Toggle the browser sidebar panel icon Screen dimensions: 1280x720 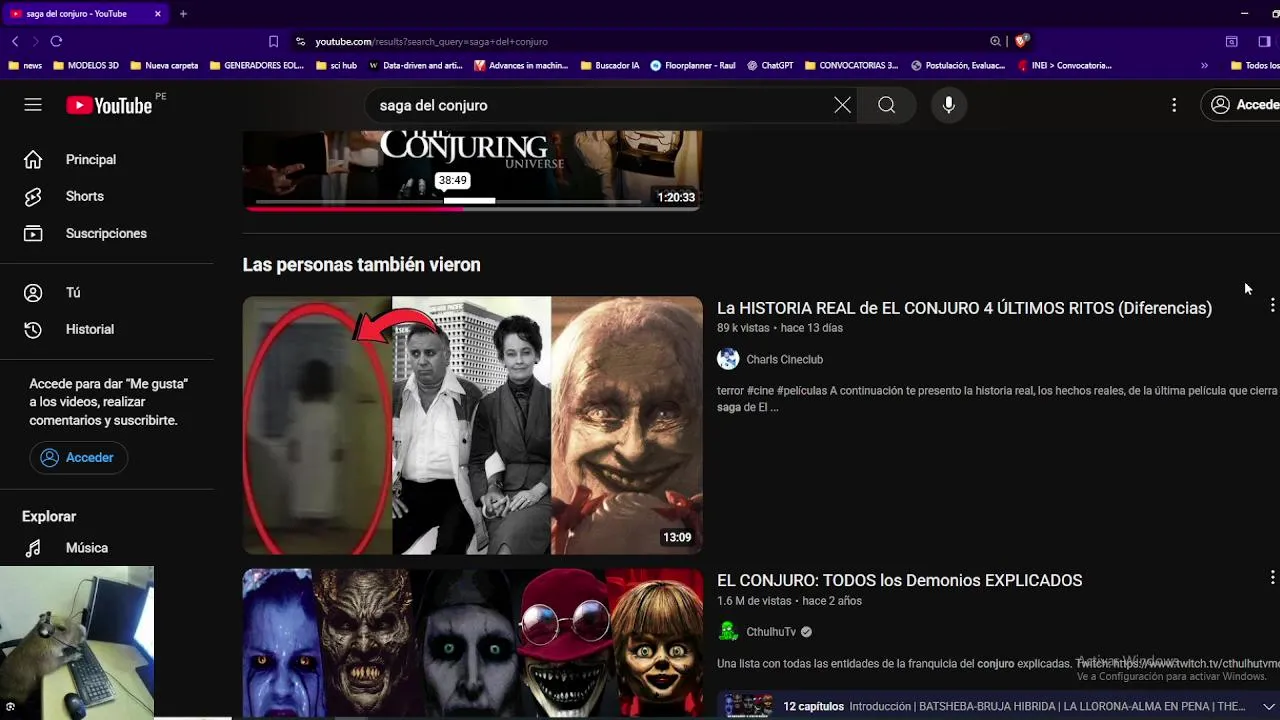click(1264, 41)
